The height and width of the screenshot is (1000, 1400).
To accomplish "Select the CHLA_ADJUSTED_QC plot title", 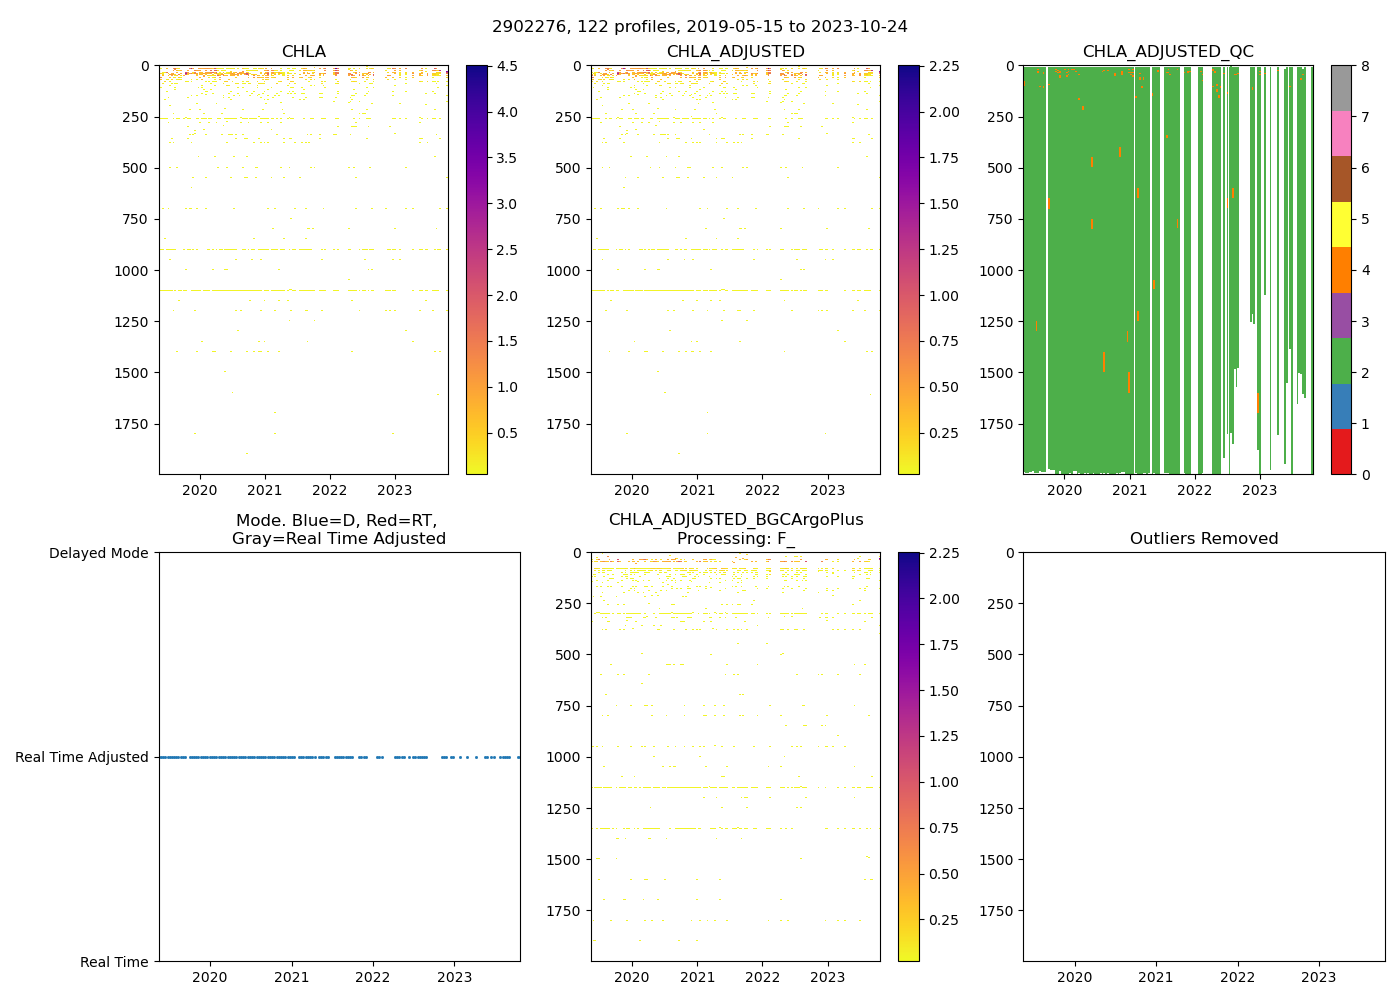I will click(x=1167, y=52).
